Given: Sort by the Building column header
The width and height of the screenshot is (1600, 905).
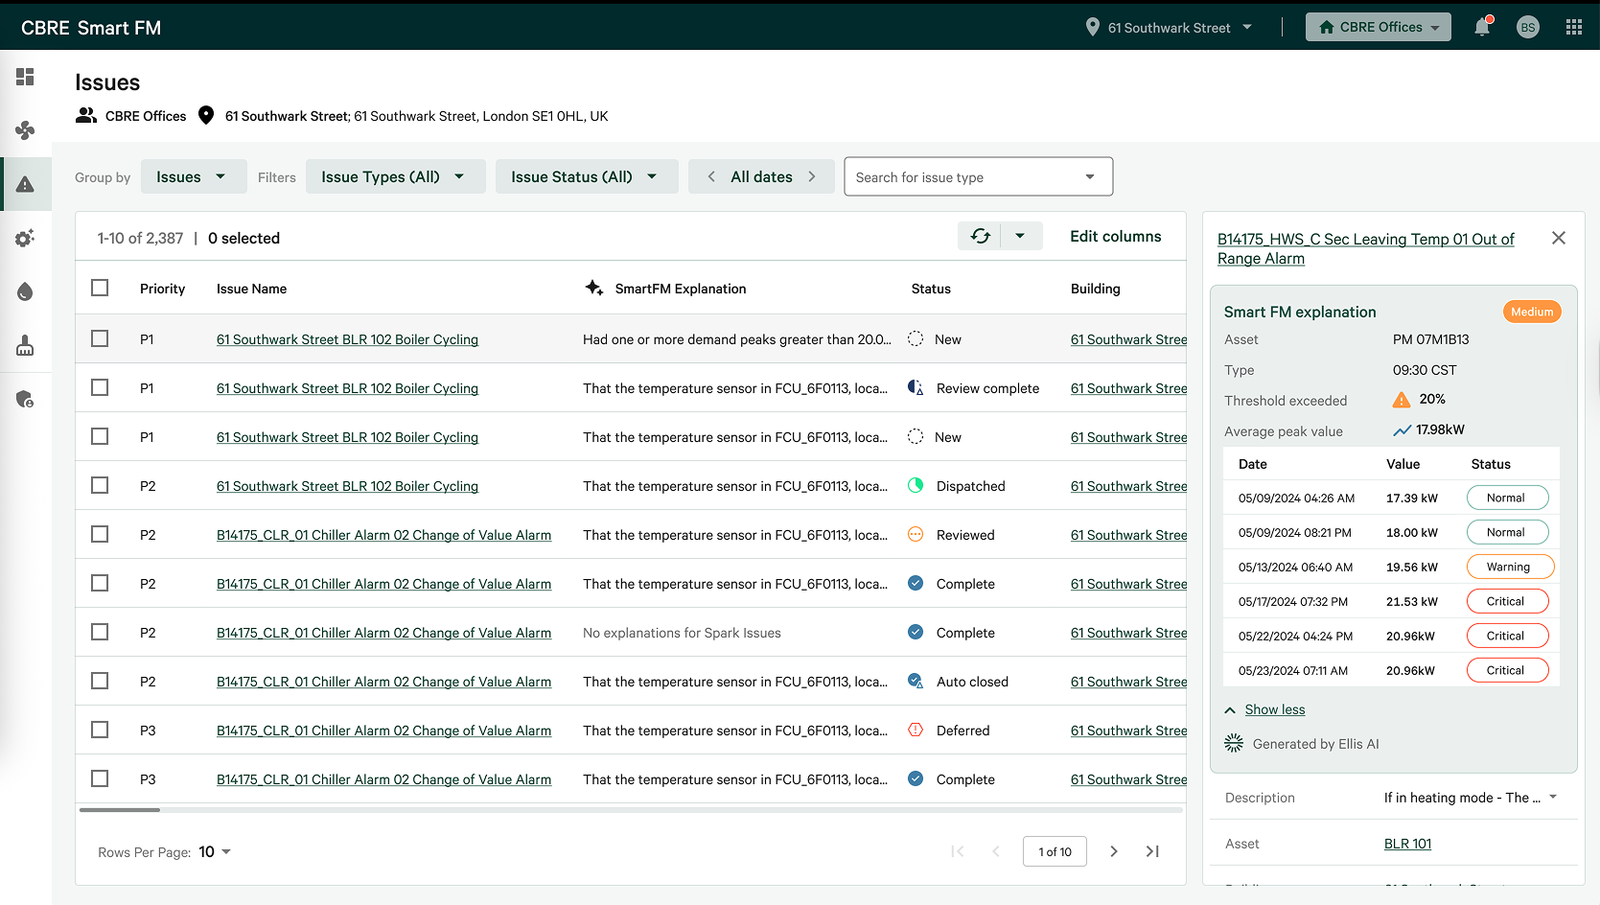Looking at the screenshot, I should pyautogui.click(x=1095, y=288).
